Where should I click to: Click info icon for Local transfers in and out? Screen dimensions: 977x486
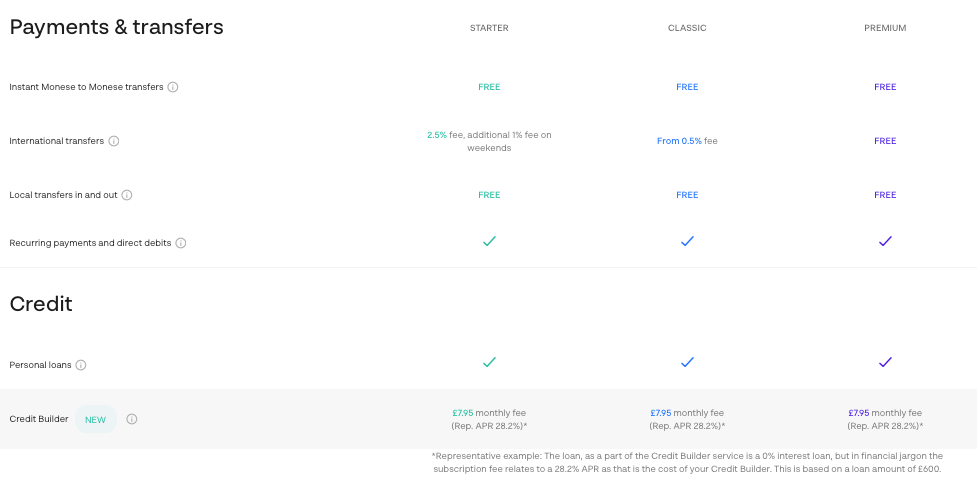pos(126,195)
